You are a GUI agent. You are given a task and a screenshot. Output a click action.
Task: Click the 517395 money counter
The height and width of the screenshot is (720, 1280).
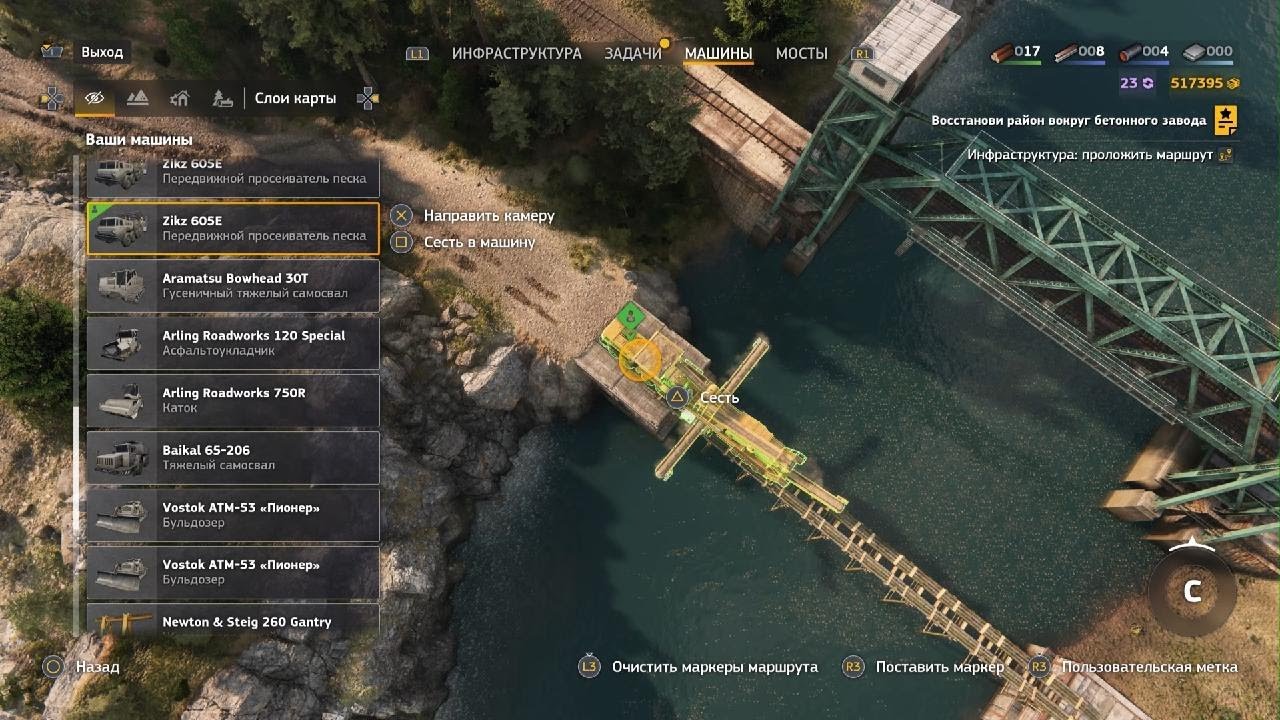[1205, 83]
